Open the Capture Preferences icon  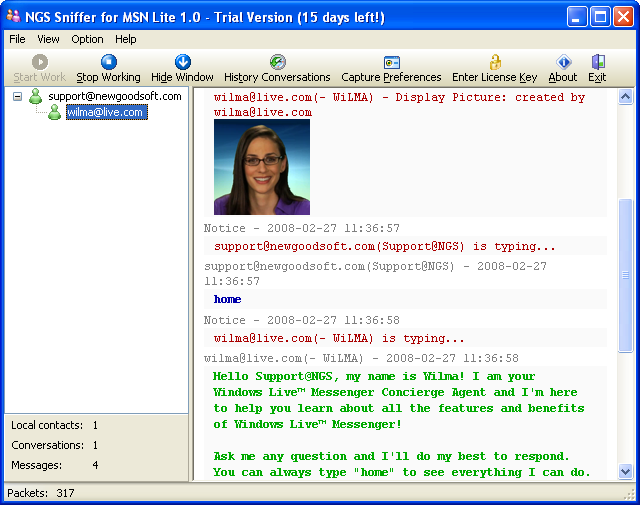391,62
